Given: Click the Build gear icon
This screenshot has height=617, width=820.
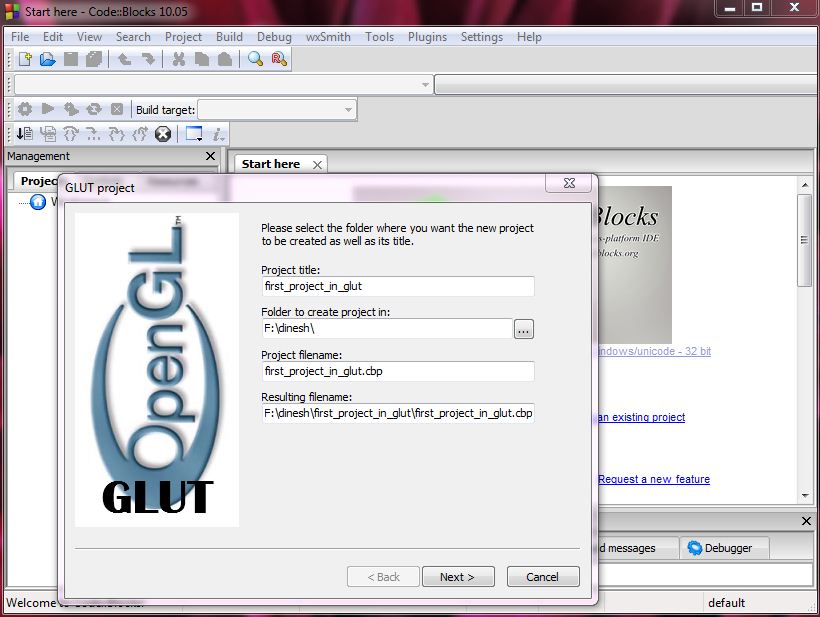Looking at the screenshot, I should pyautogui.click(x=25, y=109).
